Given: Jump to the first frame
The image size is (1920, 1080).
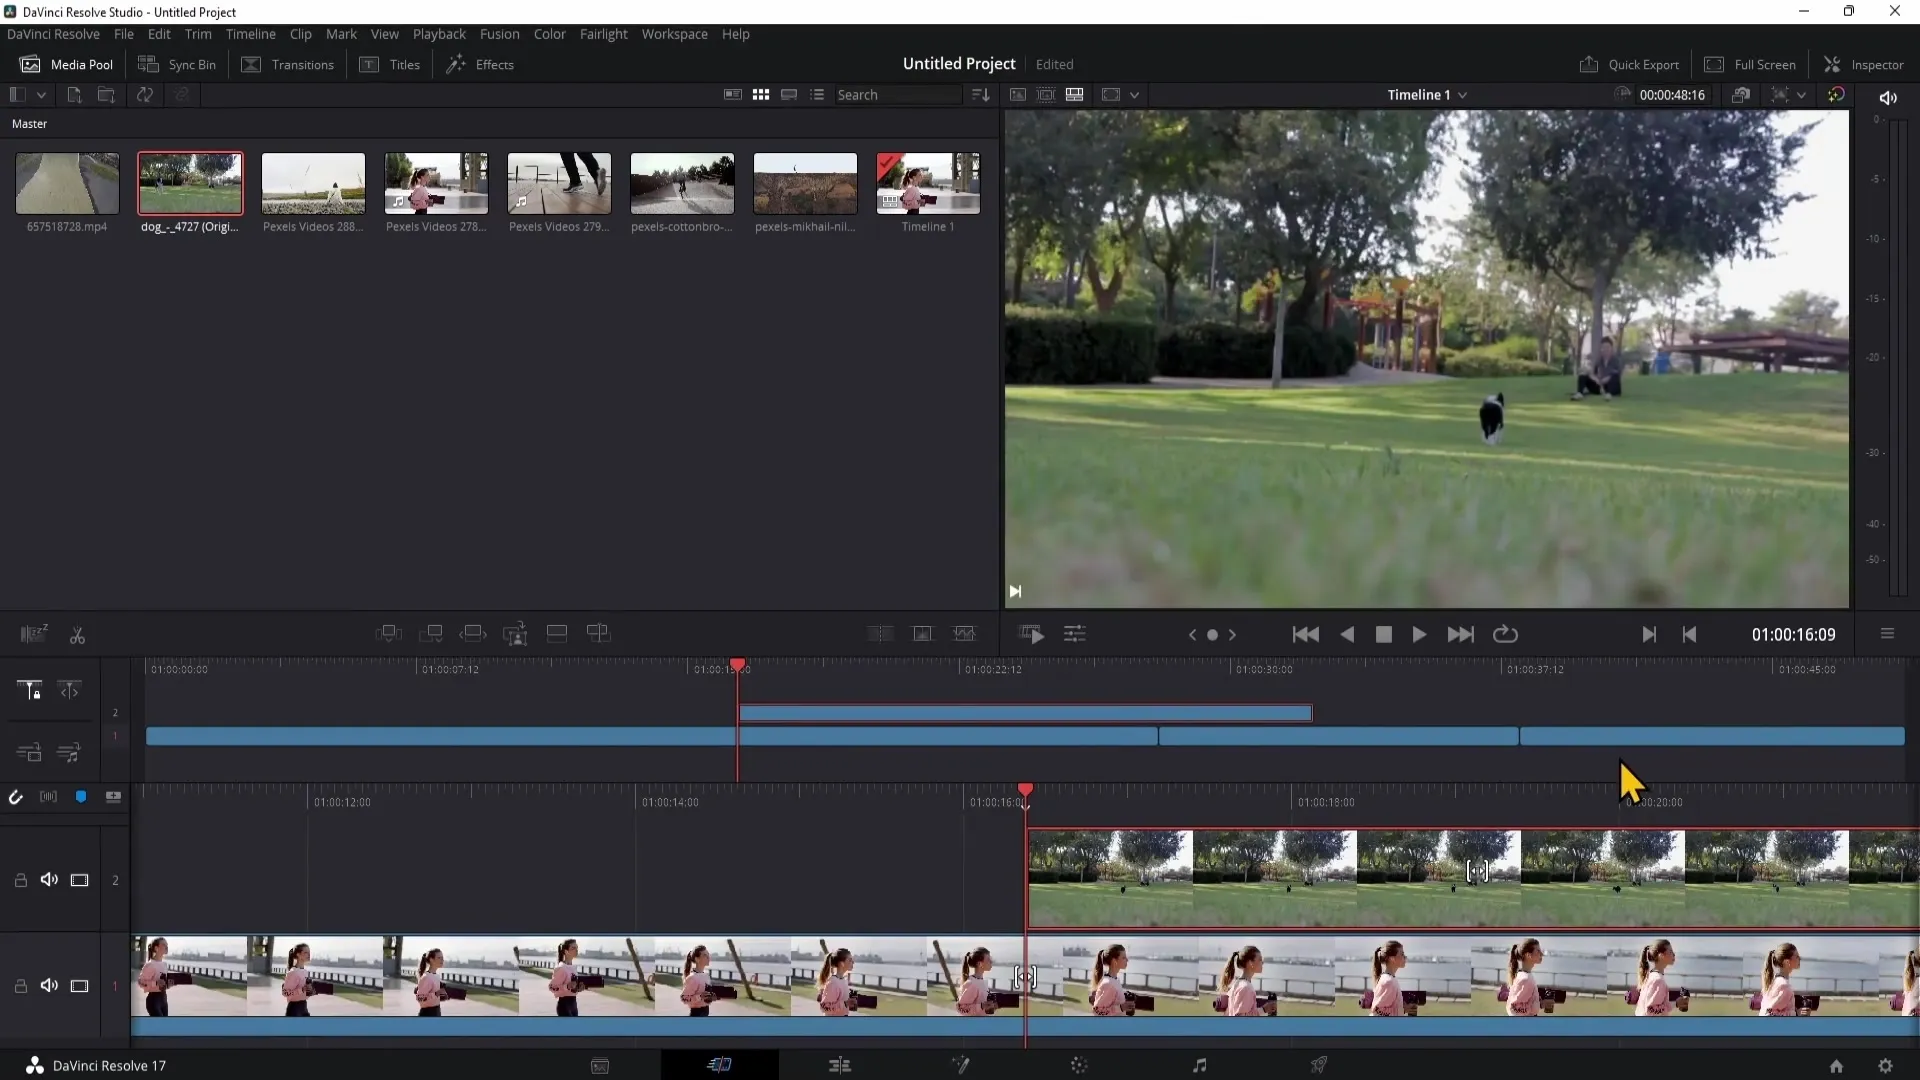Looking at the screenshot, I should 1306,635.
